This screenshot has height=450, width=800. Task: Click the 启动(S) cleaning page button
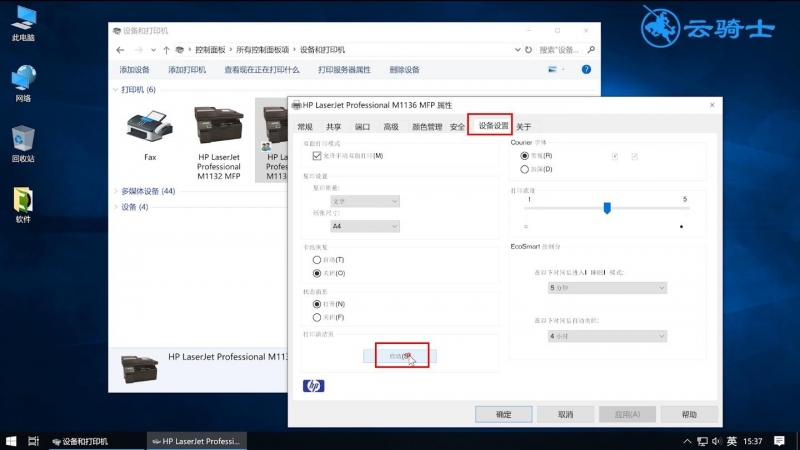point(400,356)
